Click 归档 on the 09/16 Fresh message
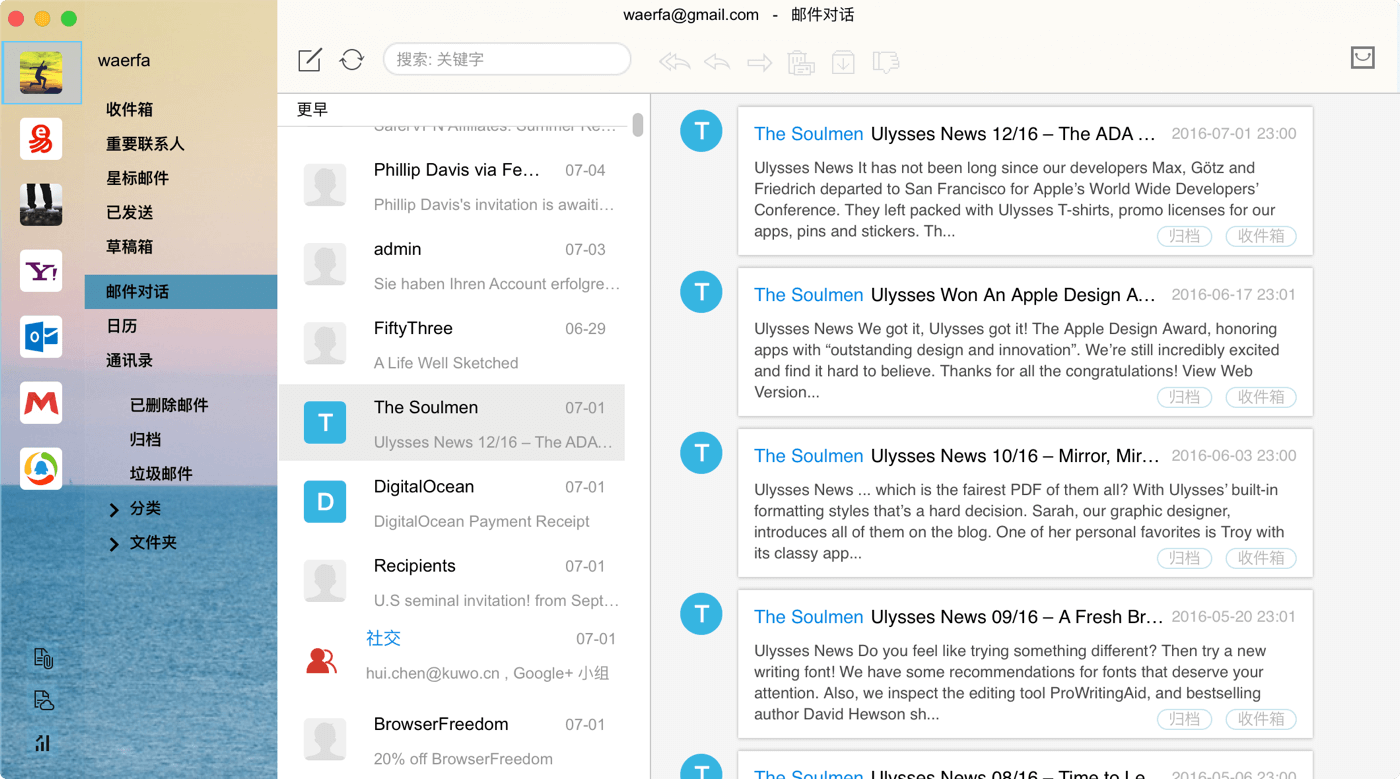The height and width of the screenshot is (779, 1400). pos(1185,719)
